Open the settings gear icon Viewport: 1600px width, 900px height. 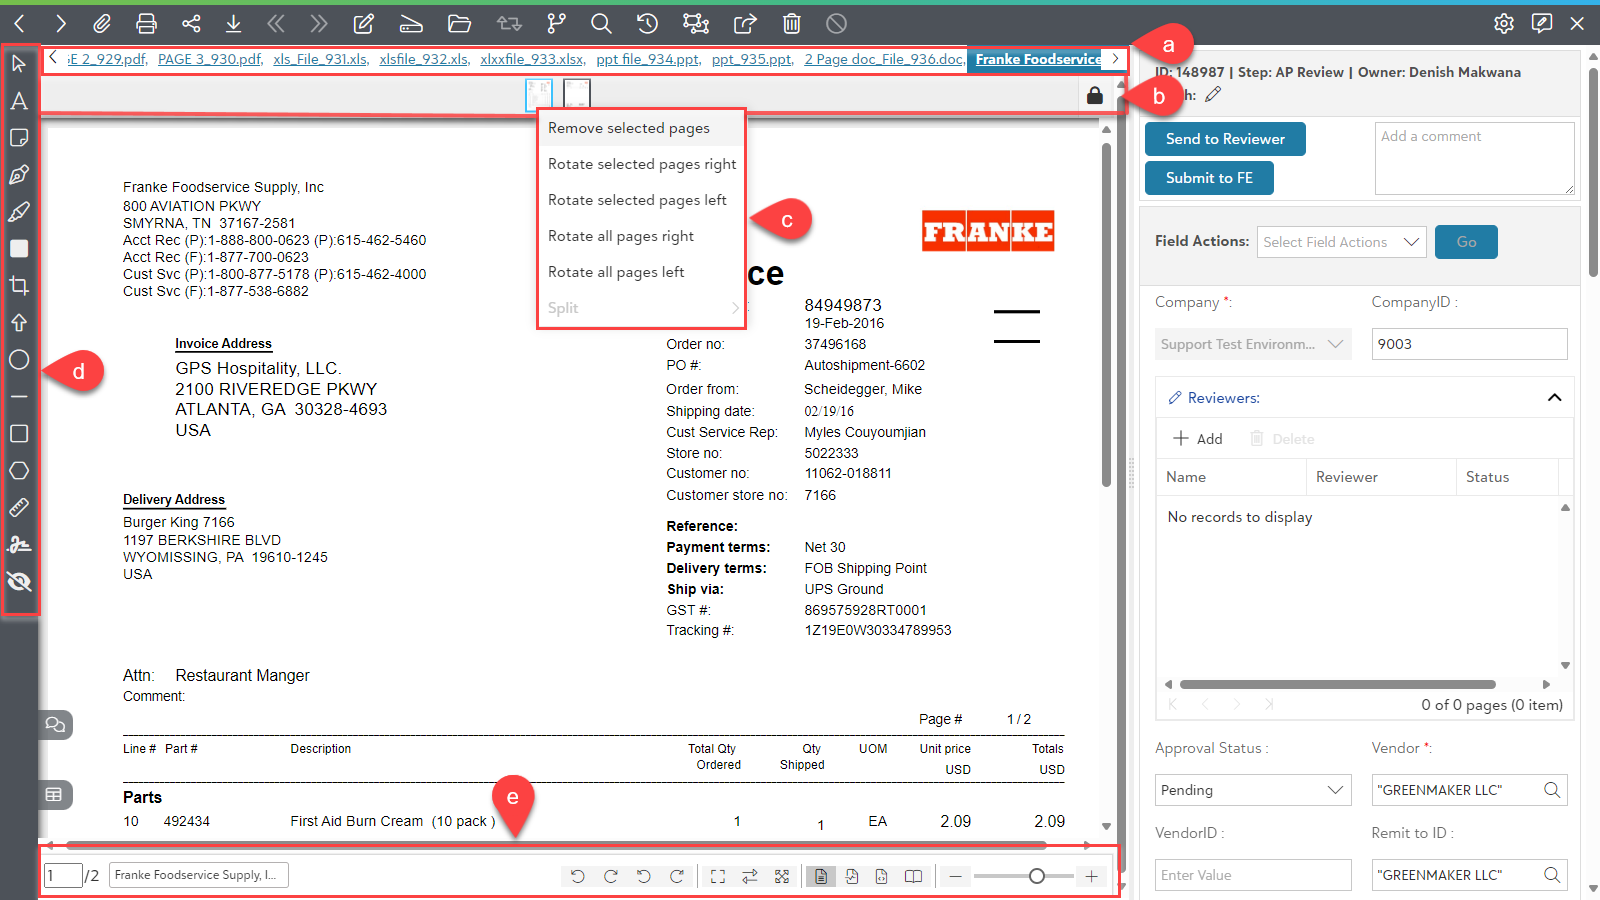[1504, 23]
